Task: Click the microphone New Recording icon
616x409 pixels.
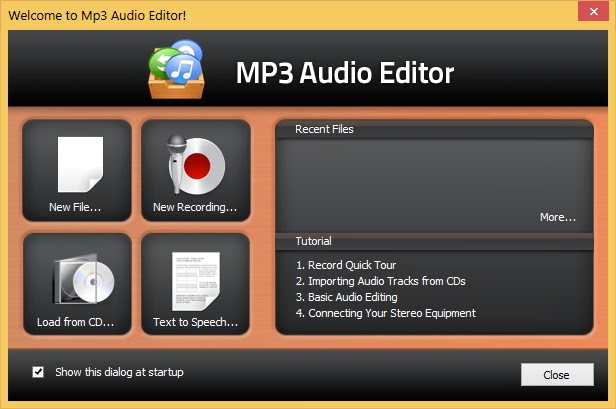Action: point(196,165)
